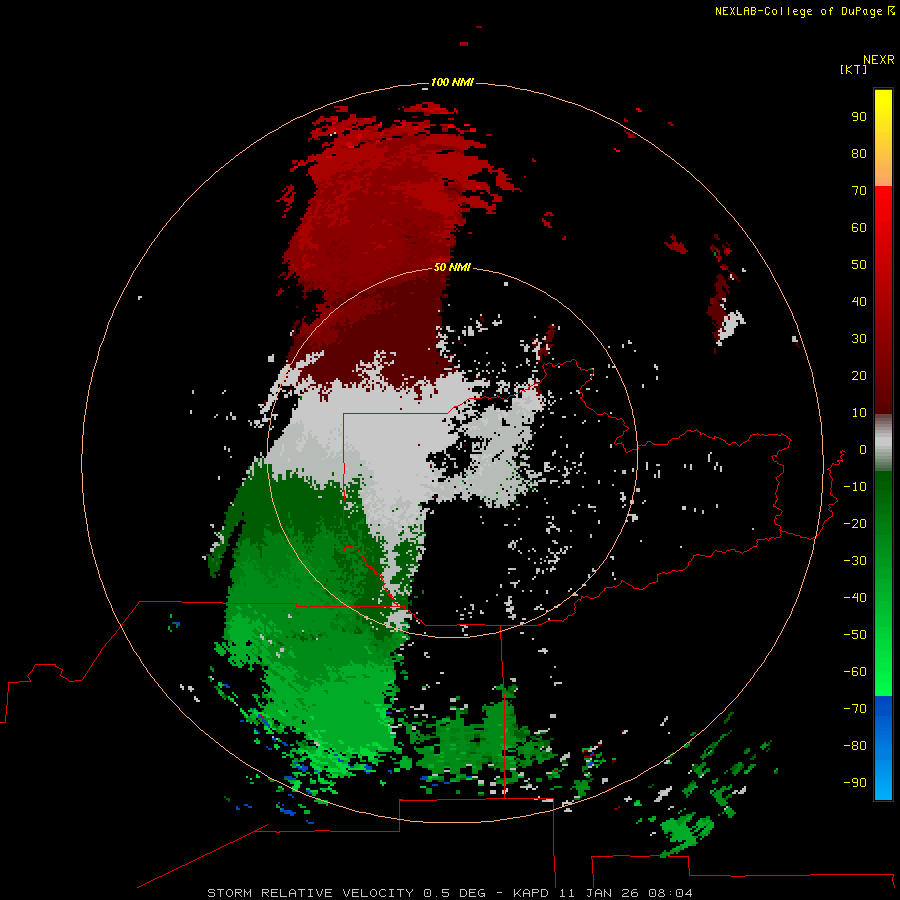The height and width of the screenshot is (900, 900).
Task: Click the -60 value on the velocity scale
Action: click(x=855, y=672)
